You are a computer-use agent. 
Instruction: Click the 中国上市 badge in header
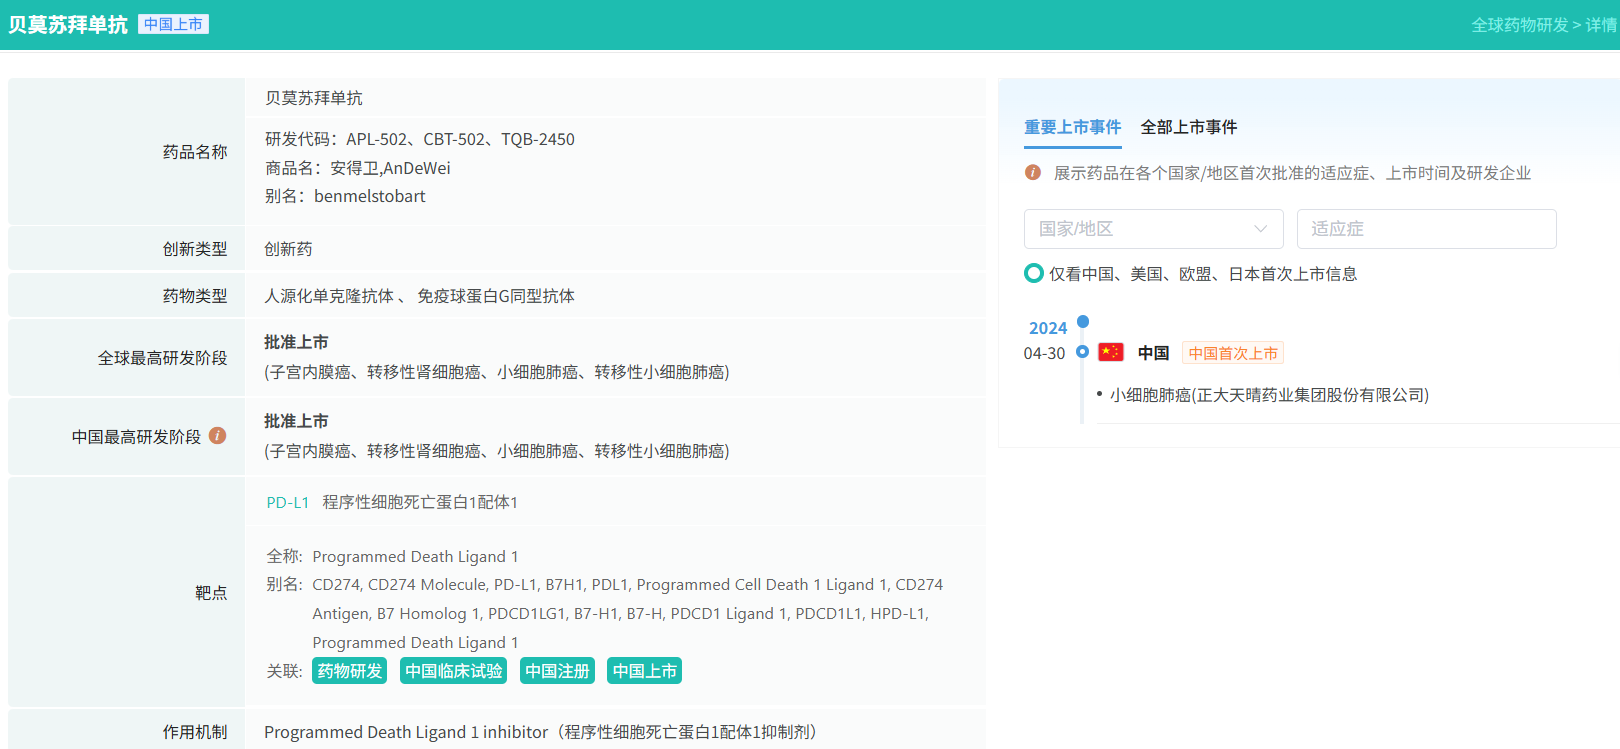tap(173, 24)
